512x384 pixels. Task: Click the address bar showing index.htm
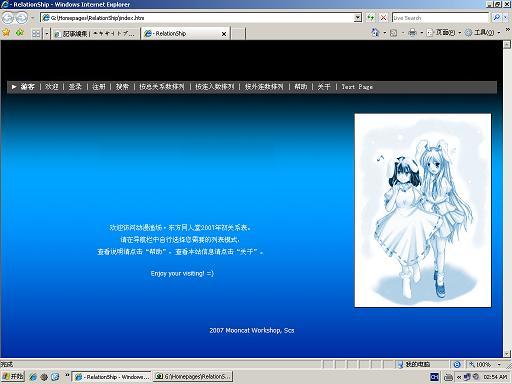[197, 18]
